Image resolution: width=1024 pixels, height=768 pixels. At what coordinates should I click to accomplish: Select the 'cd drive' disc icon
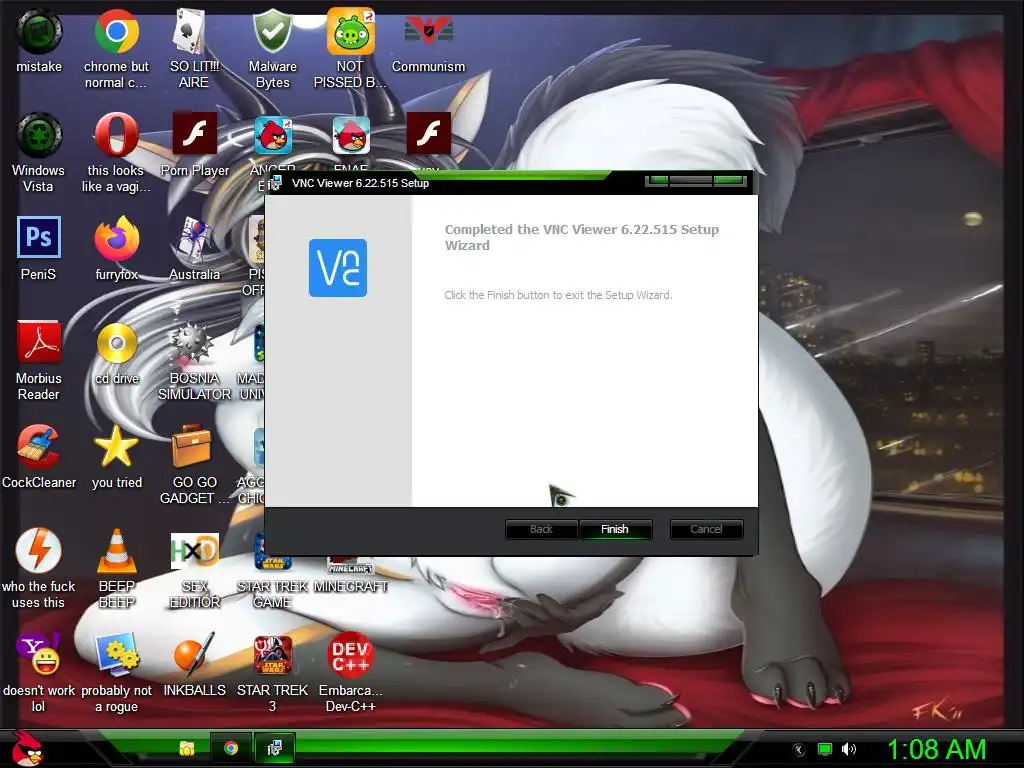click(117, 342)
